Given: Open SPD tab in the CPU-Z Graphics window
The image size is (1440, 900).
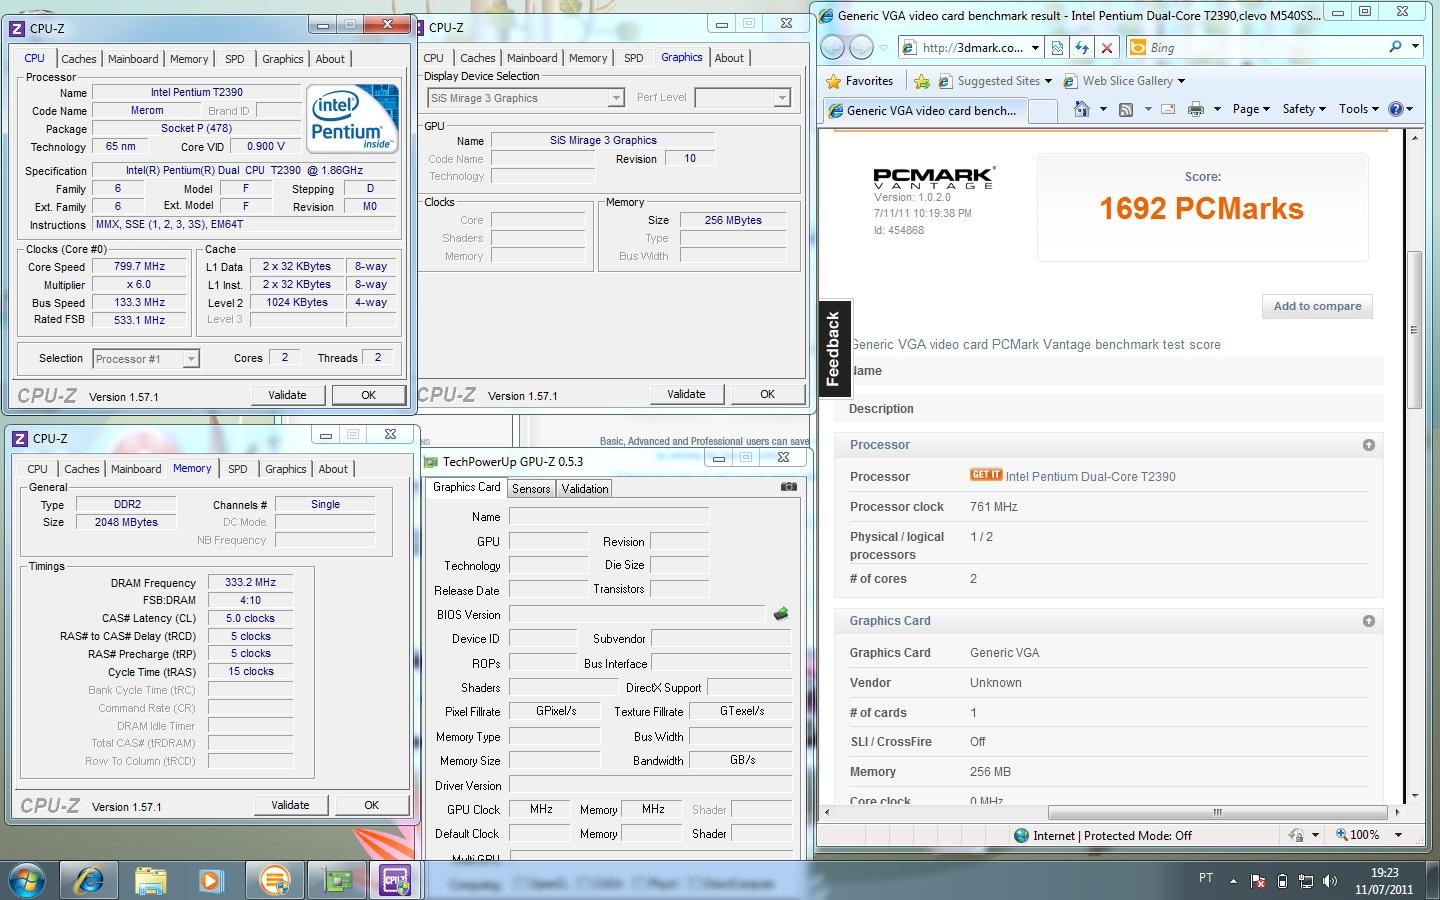Looking at the screenshot, I should (633, 58).
